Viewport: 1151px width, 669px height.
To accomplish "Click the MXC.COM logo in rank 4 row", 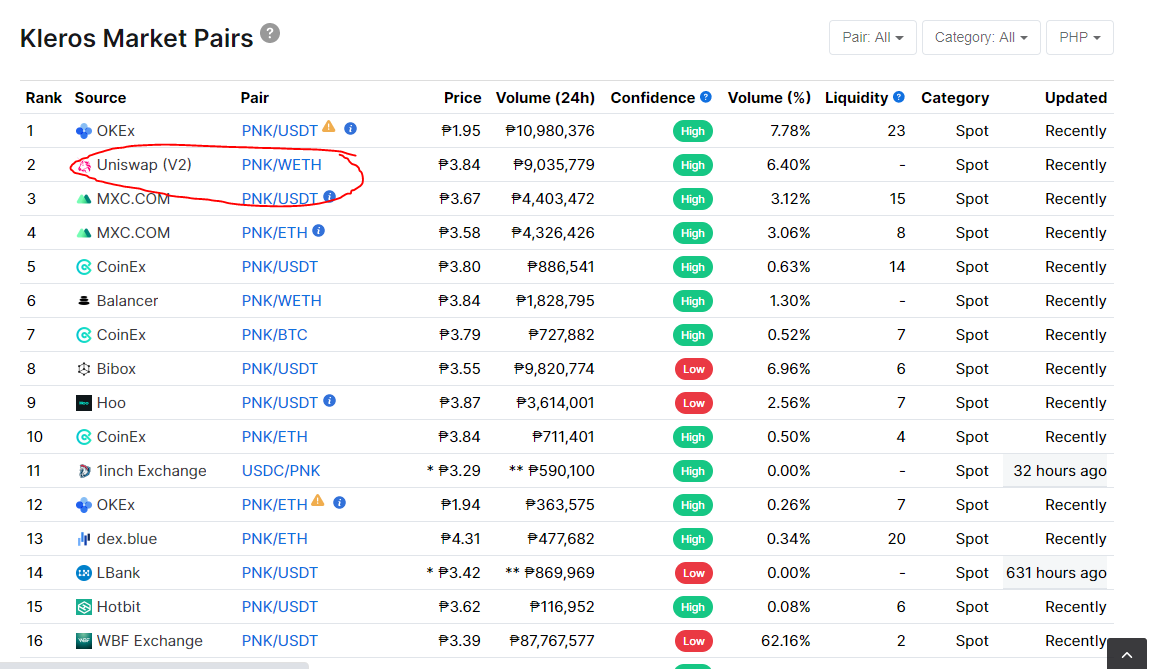I will (84, 233).
